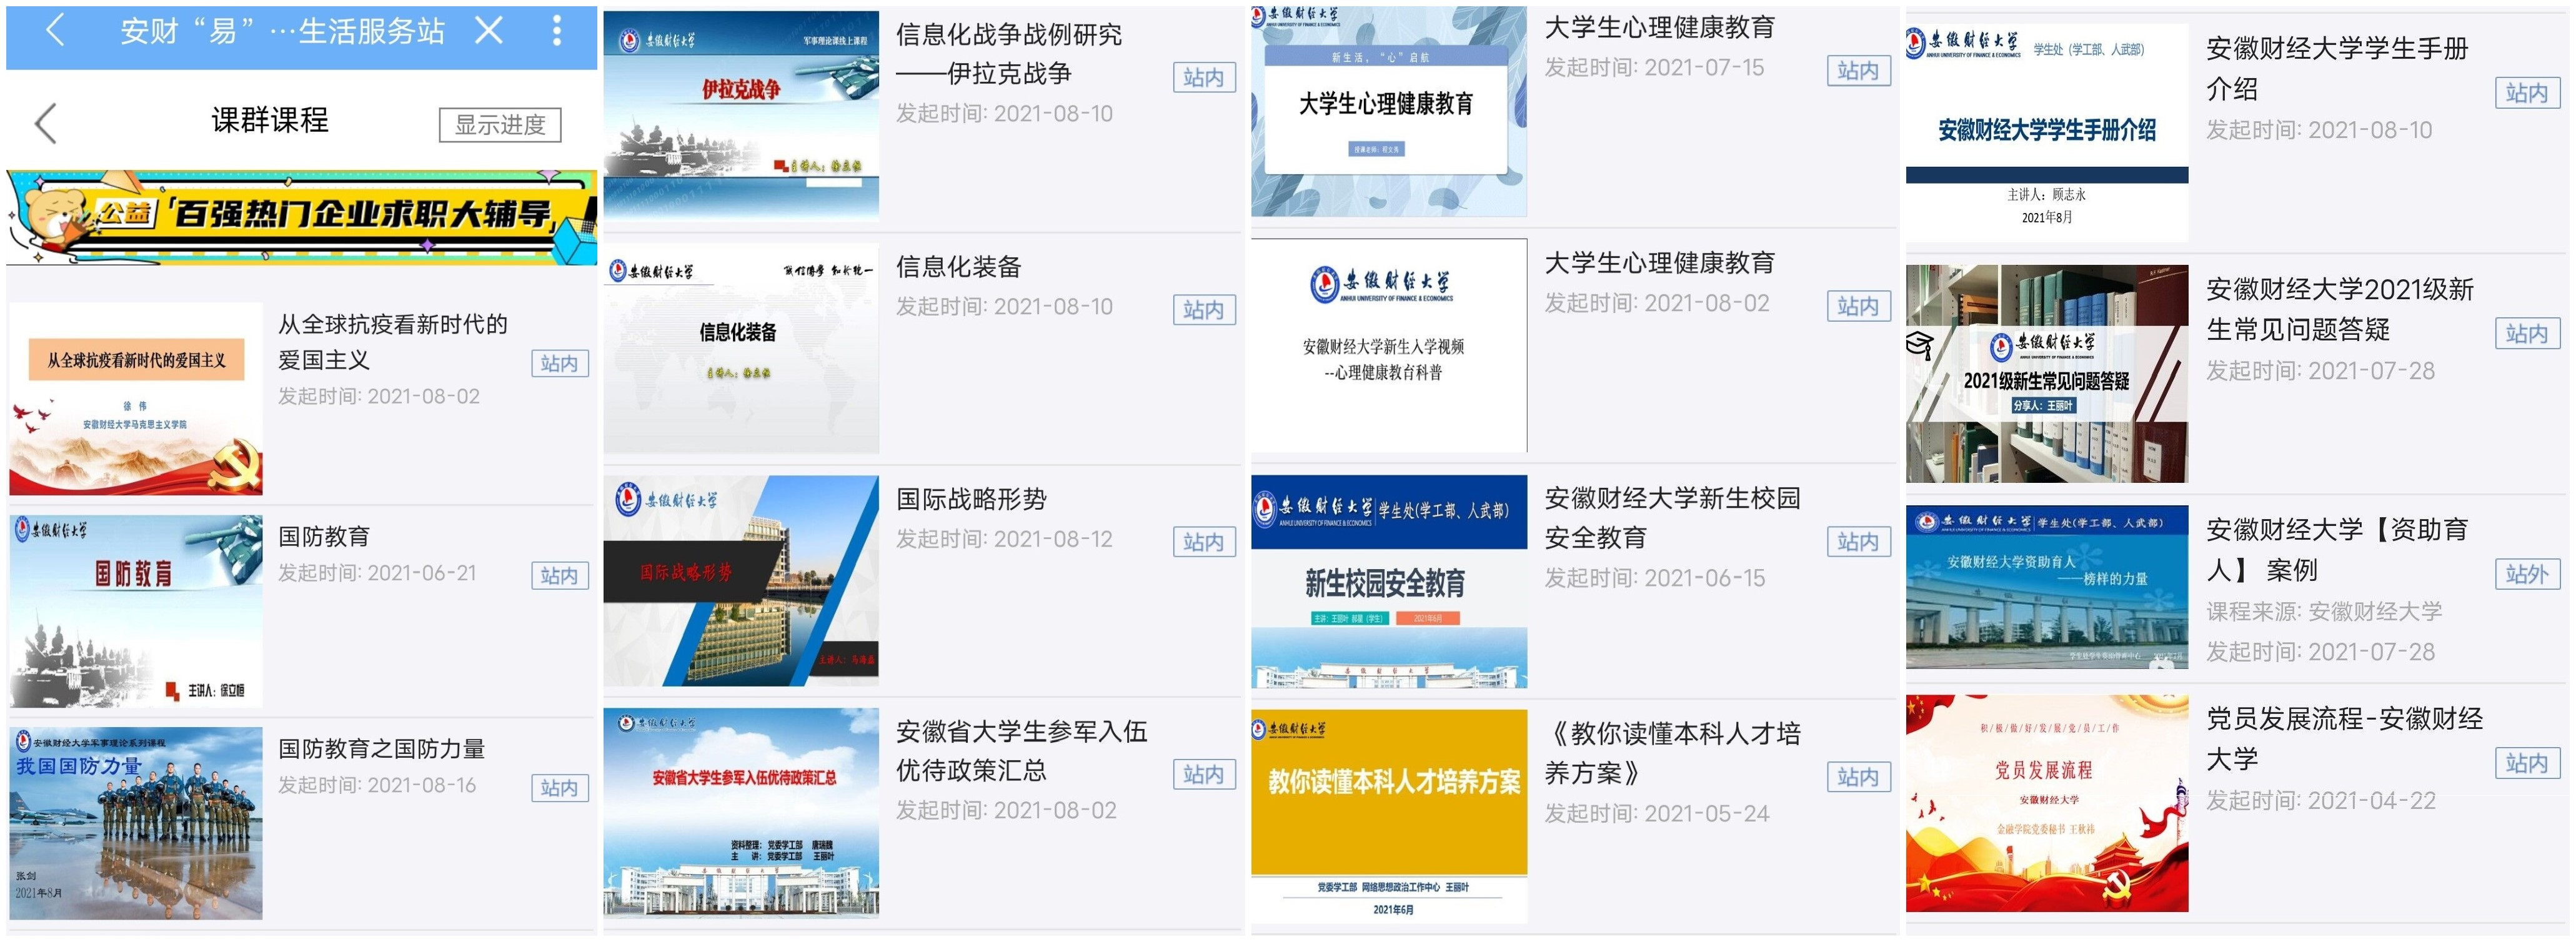Open the three-dot more options menu
Viewport: 2576px width, 942px height.
pyautogui.click(x=557, y=30)
